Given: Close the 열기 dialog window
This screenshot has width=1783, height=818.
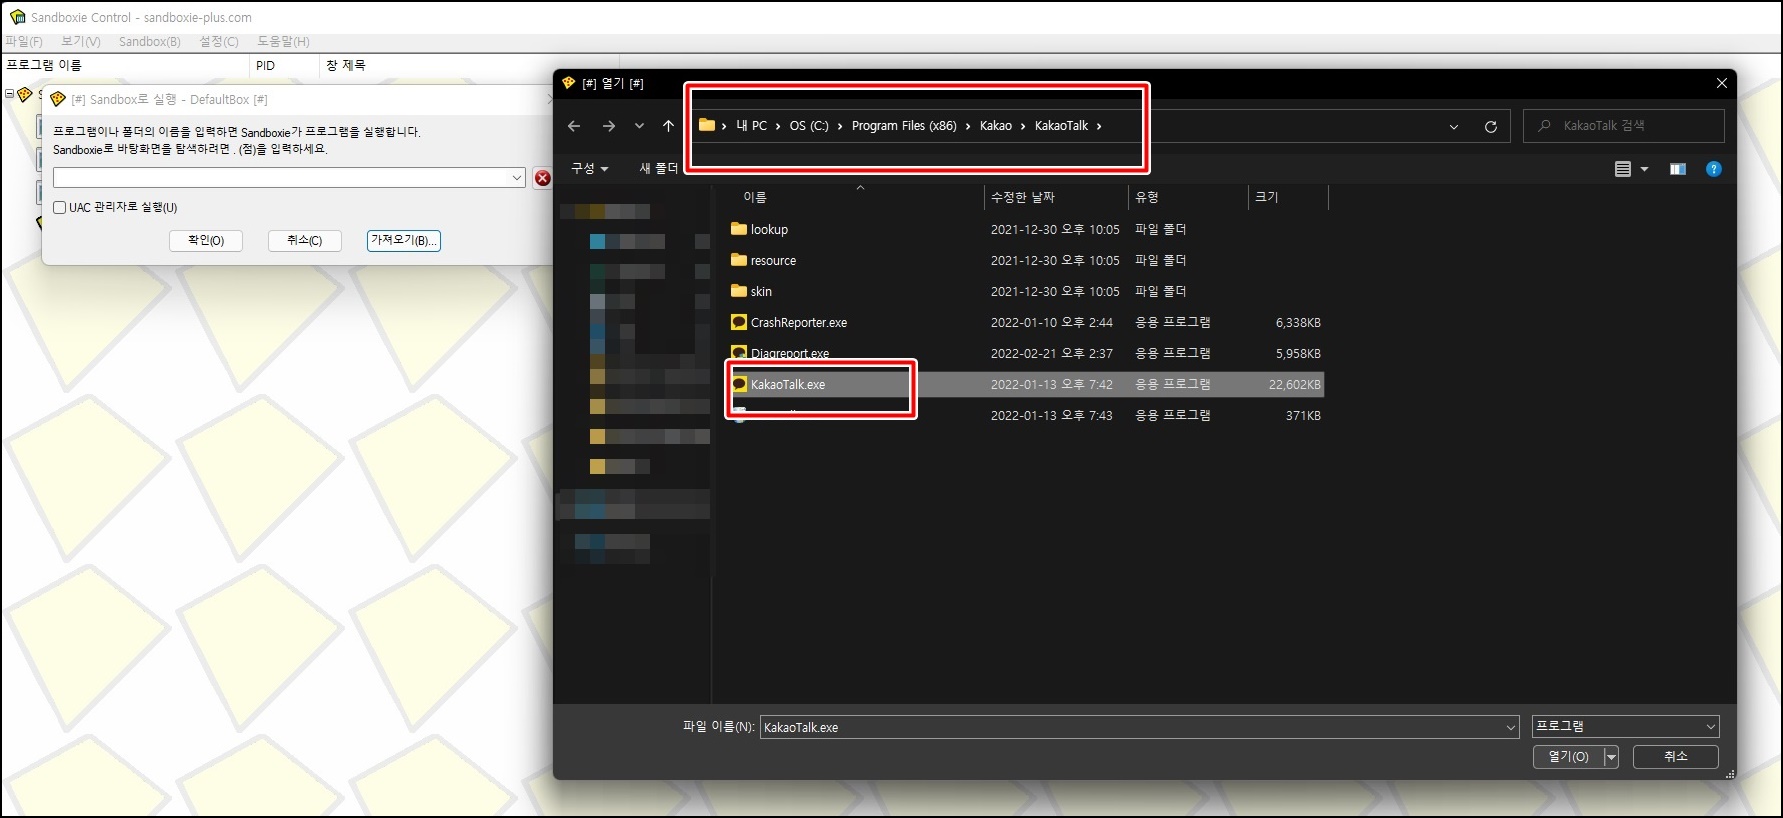Looking at the screenshot, I should tap(1722, 83).
